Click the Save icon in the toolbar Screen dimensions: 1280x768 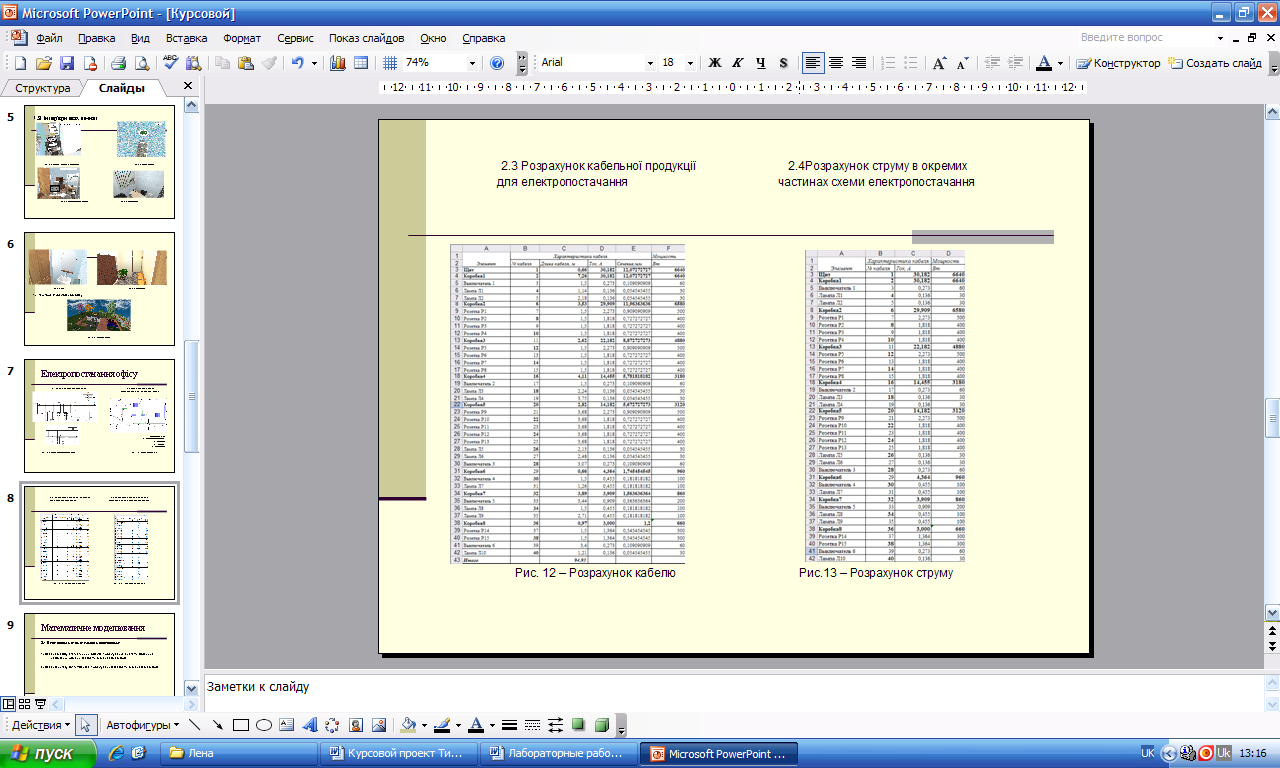coord(67,63)
